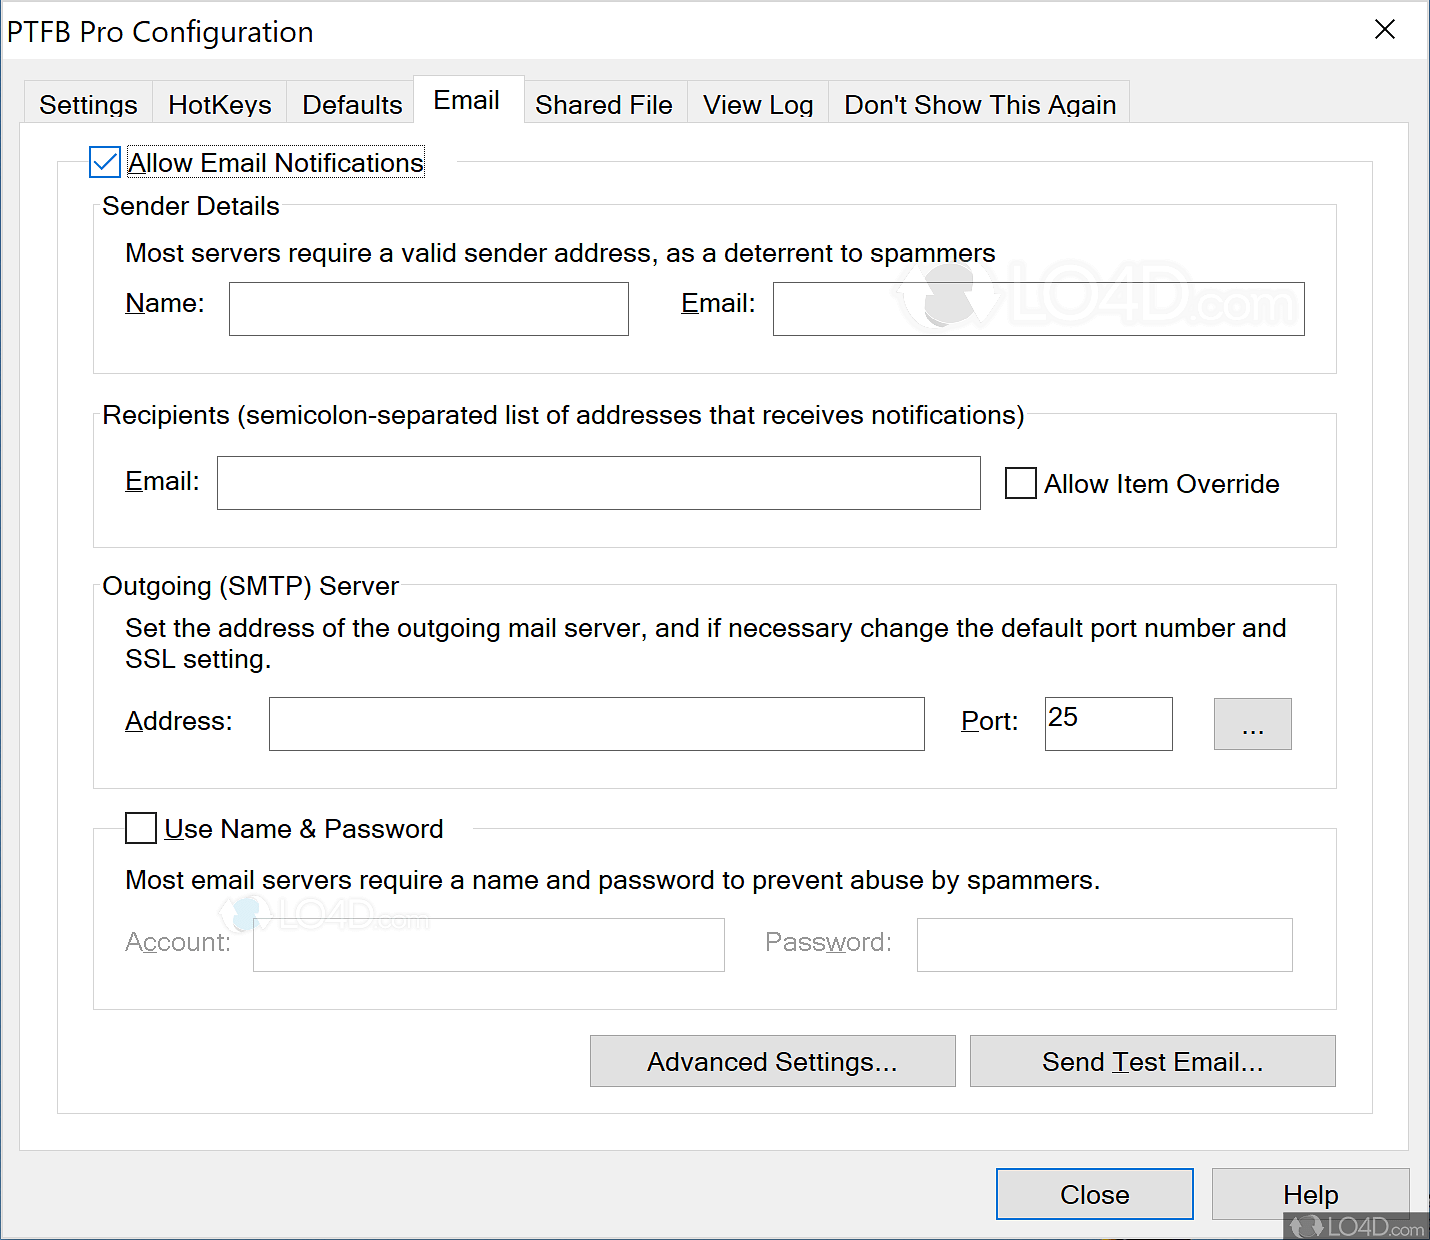Click the sender Email input field

pyautogui.click(x=1039, y=309)
